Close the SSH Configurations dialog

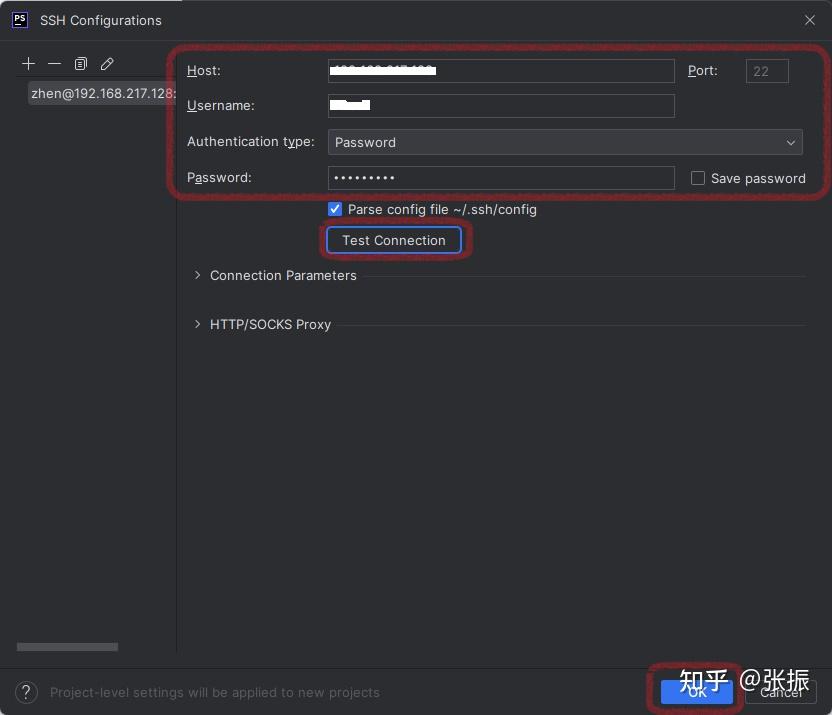(809, 20)
